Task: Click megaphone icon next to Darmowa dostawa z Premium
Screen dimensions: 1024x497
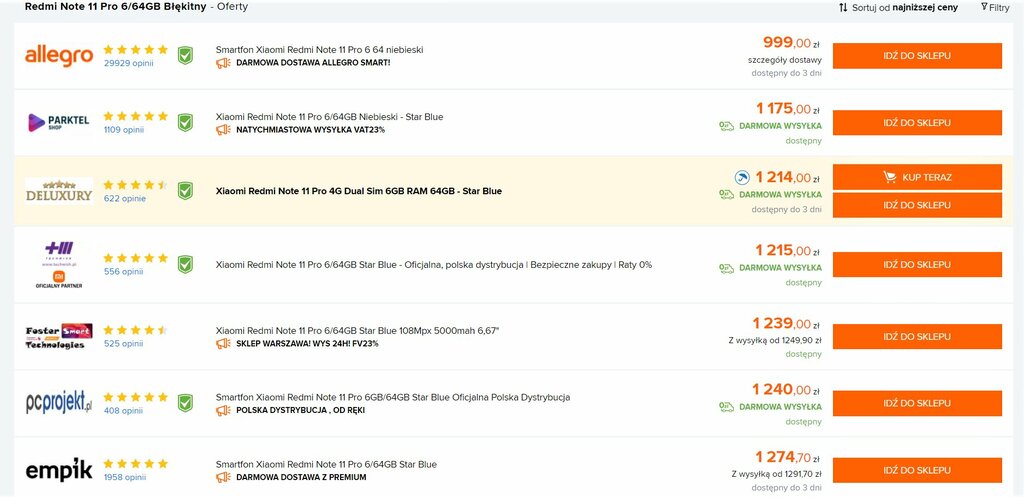Action: [x=223, y=477]
